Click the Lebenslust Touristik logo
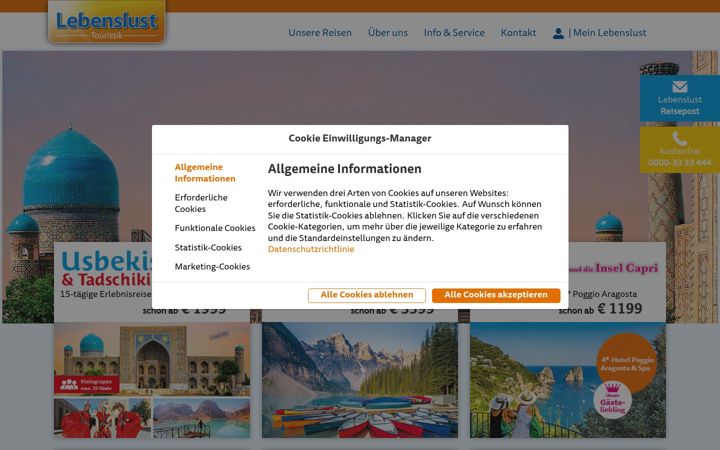 coord(107,22)
